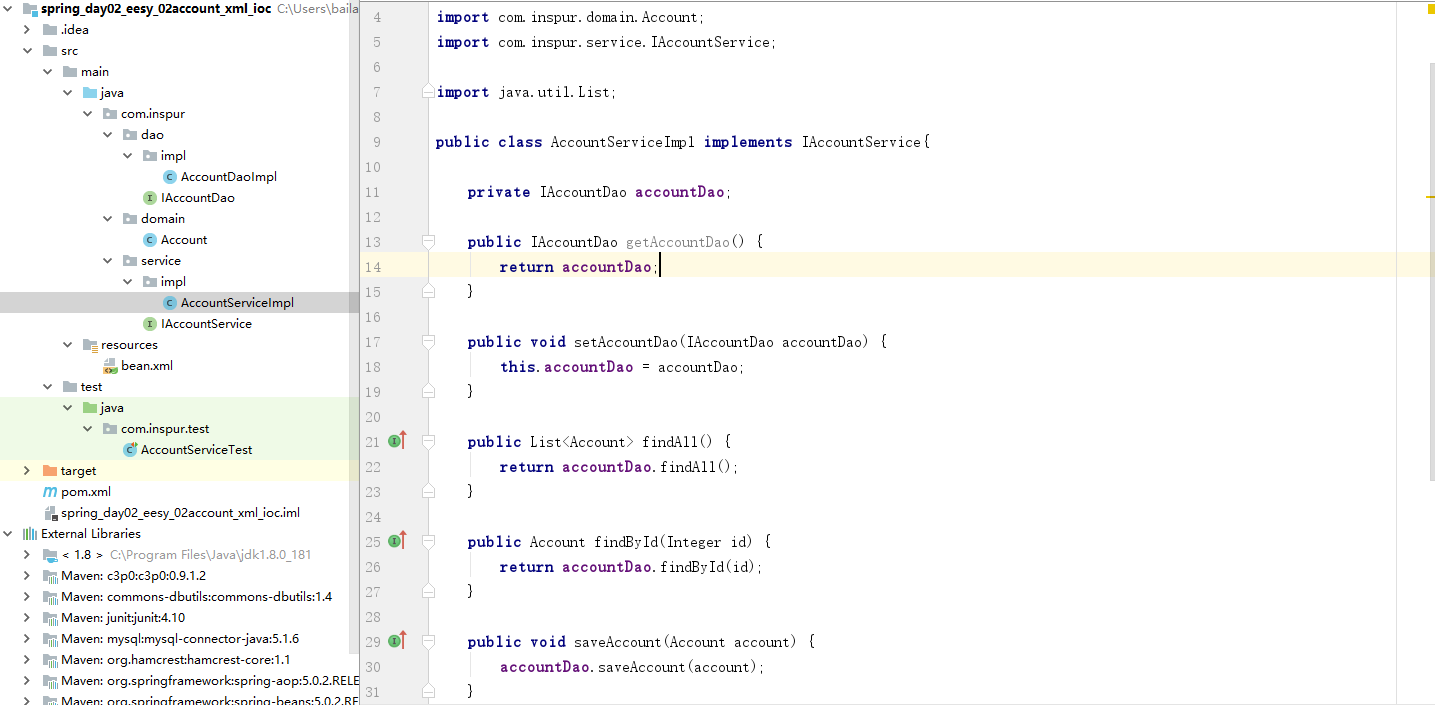This screenshot has width=1435, height=705.
Task: Click the class name AccountServiceImpl in code
Action: pyautogui.click(x=623, y=142)
